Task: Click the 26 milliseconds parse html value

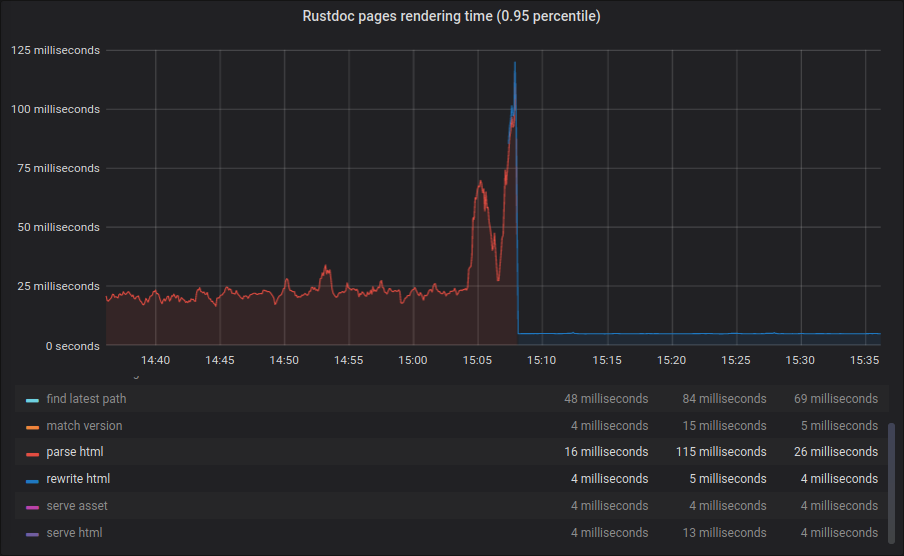Action: (835, 452)
